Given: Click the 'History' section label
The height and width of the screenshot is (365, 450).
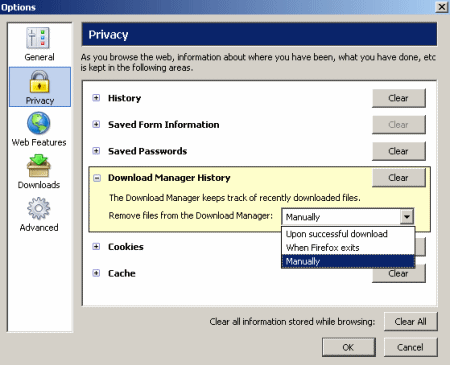Looking at the screenshot, I should click(124, 98).
